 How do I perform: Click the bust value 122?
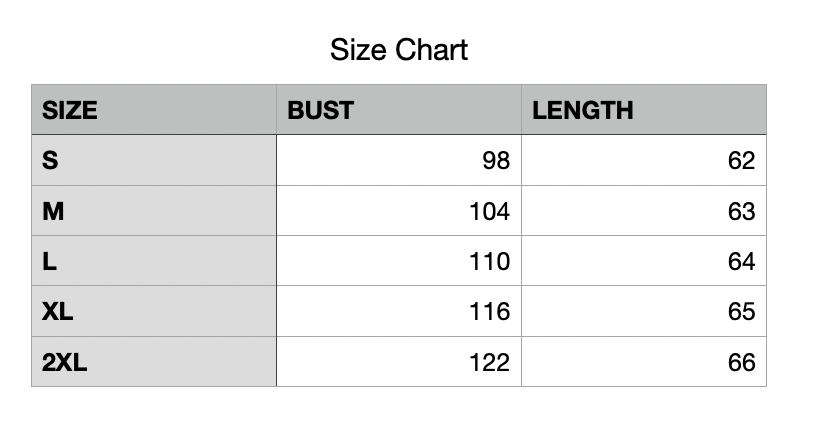[489, 362]
